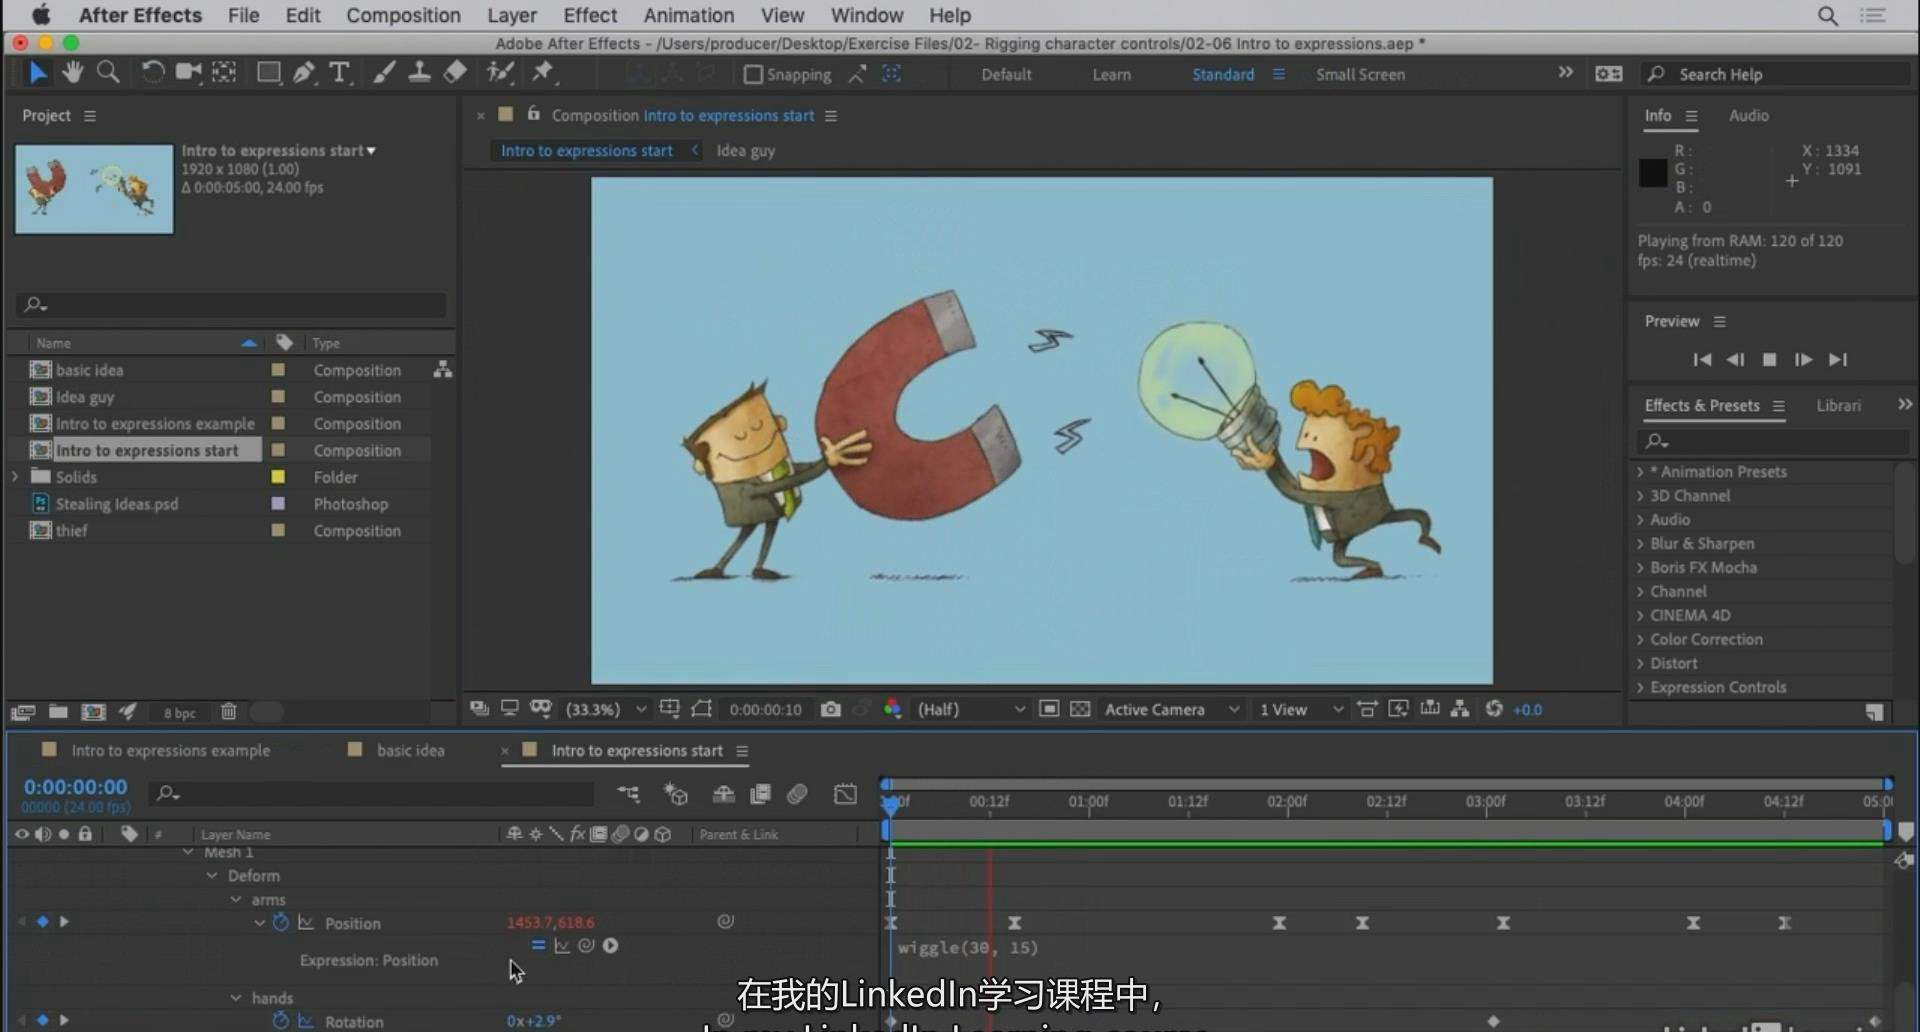
Task: Switch to the Audio panel tab
Action: coord(1748,115)
